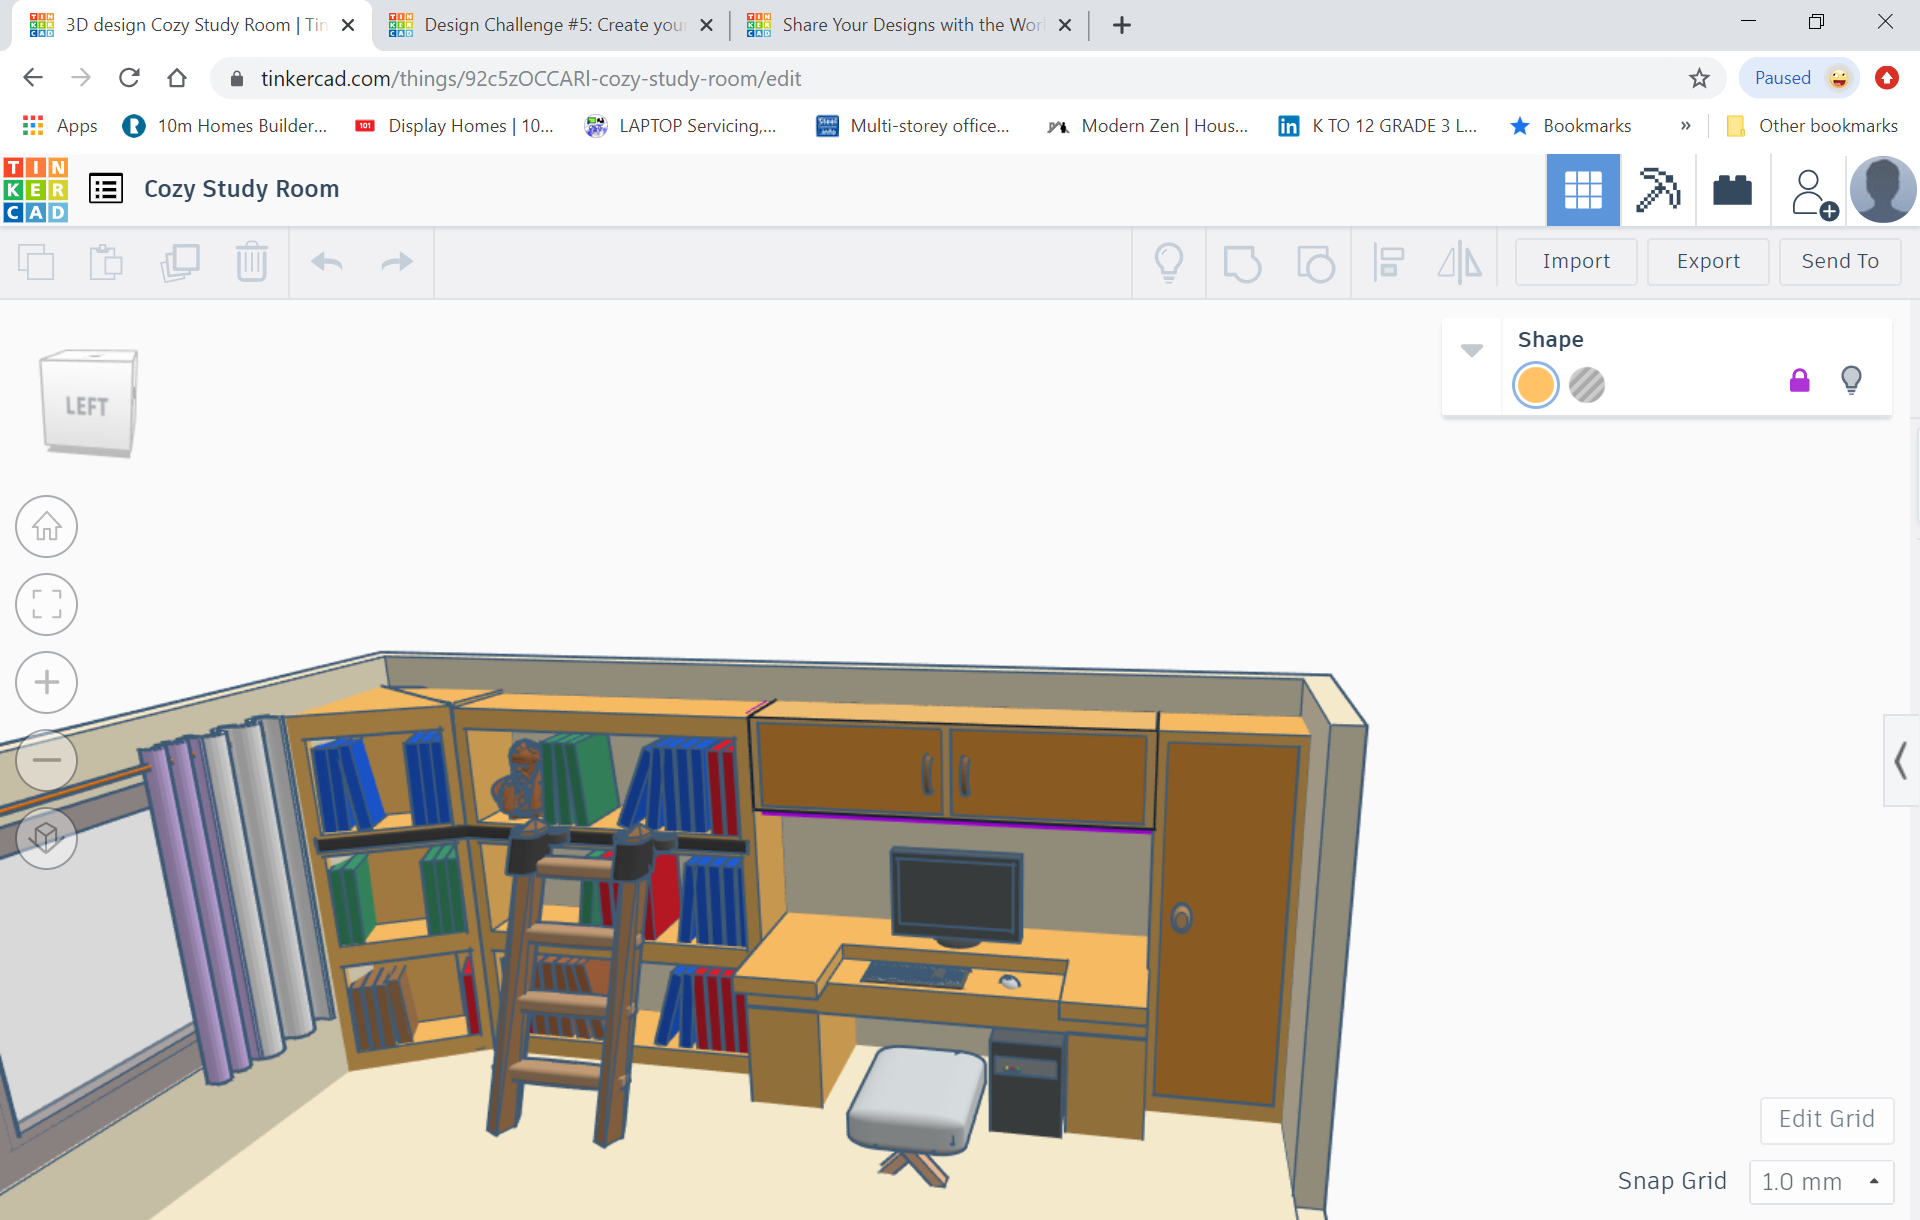Duplicate the selected object
The image size is (1920, 1220).
click(181, 262)
